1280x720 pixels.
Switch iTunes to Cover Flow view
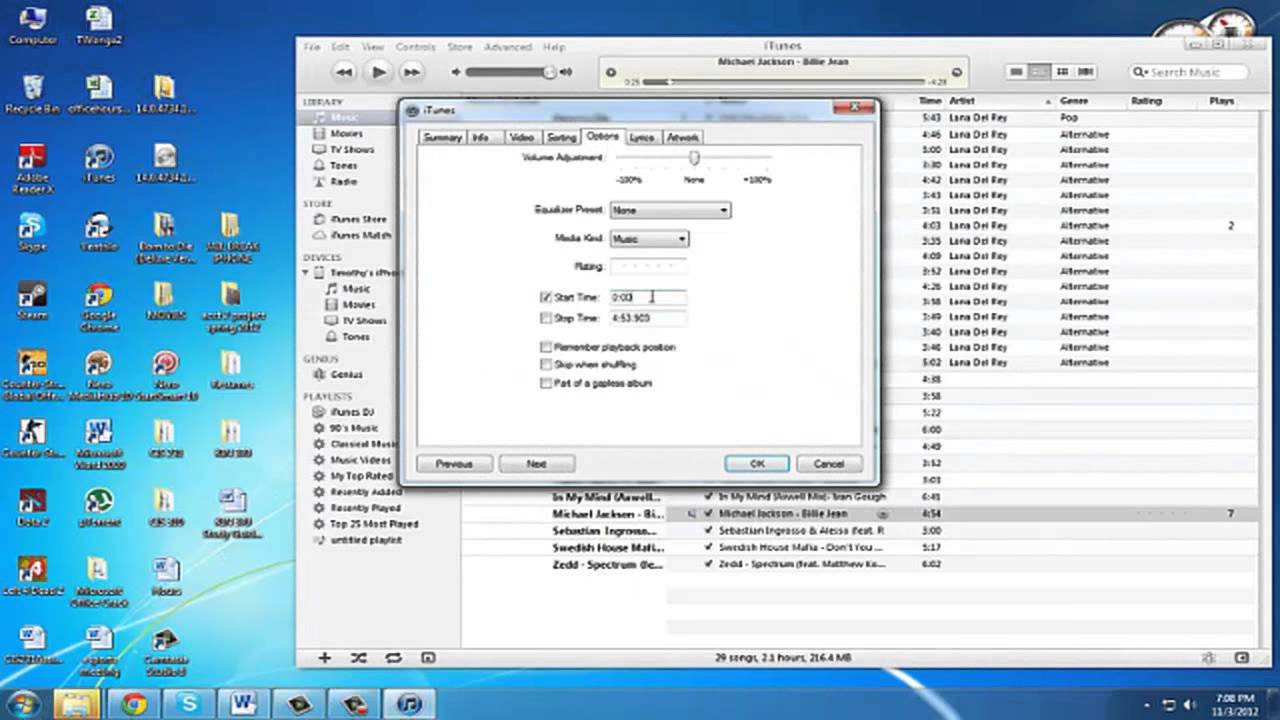pyautogui.click(x=1085, y=72)
